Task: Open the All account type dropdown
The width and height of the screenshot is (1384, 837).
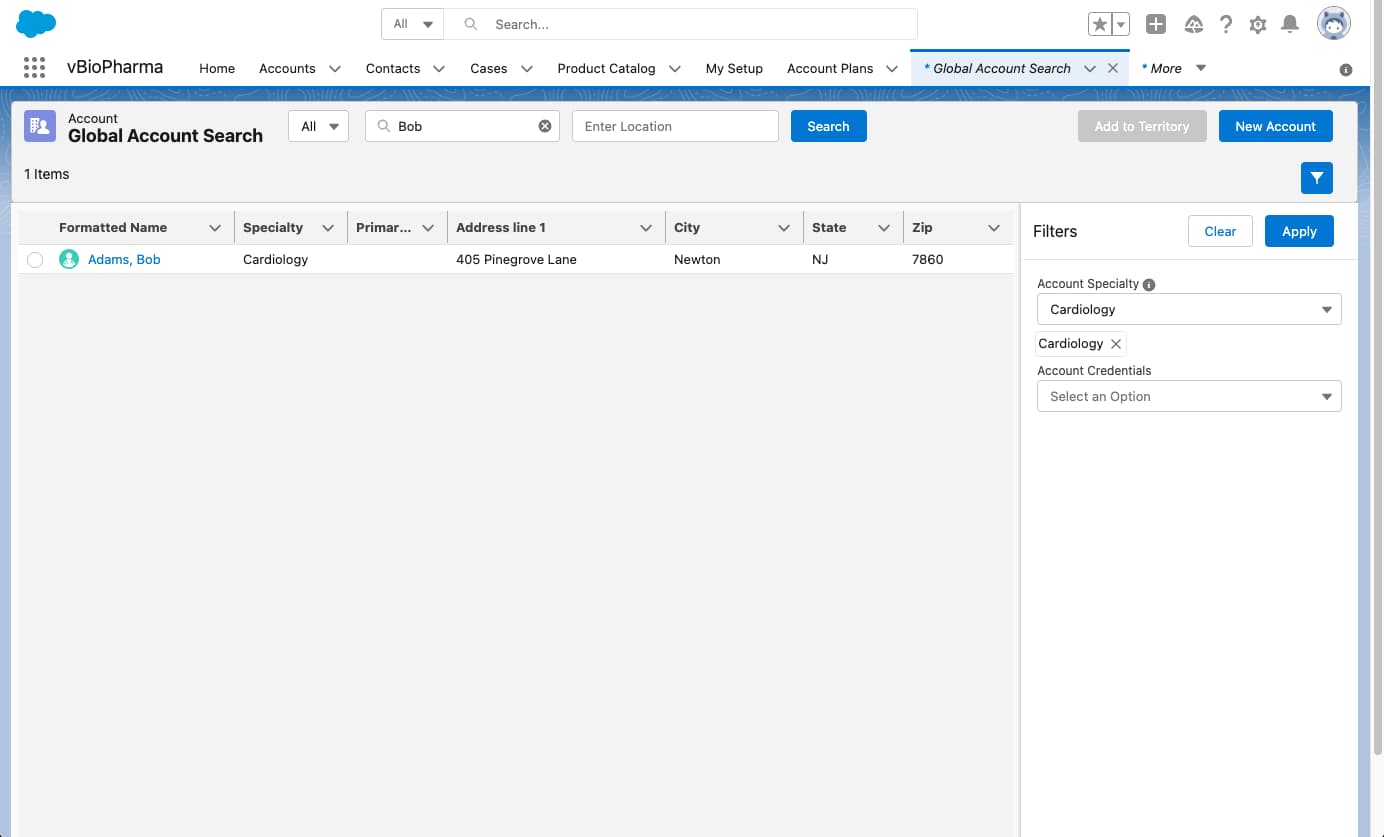Action: [319, 126]
